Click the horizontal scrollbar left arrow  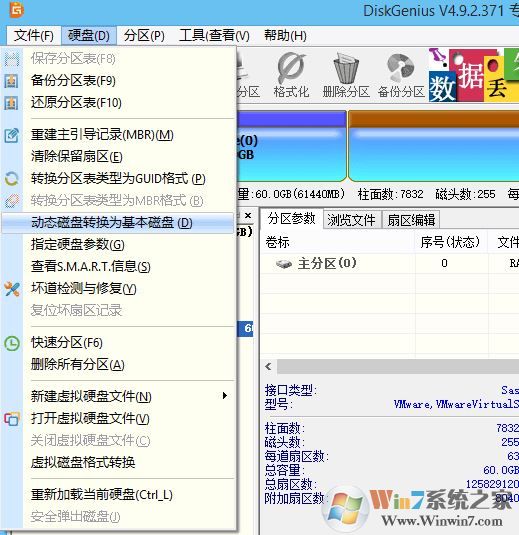click(x=269, y=367)
